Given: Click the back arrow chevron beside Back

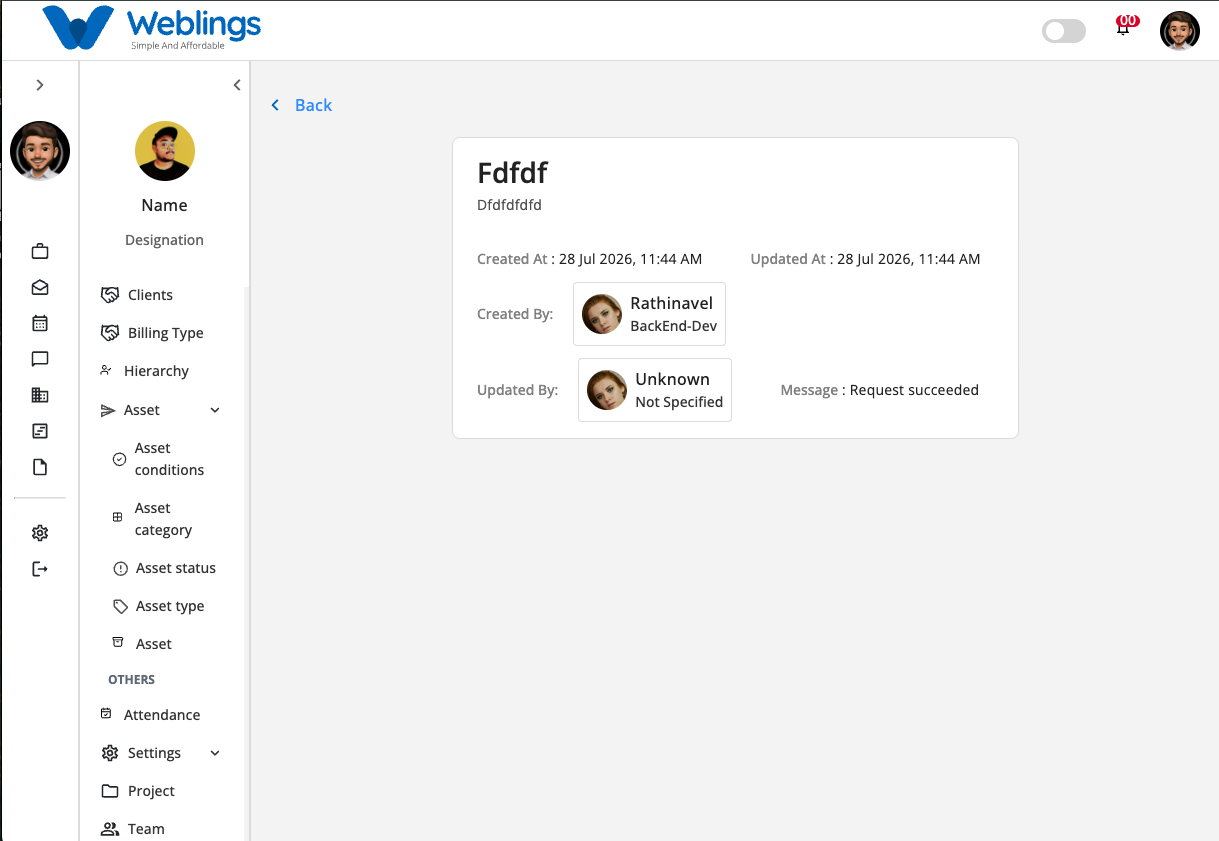Looking at the screenshot, I should pyautogui.click(x=276, y=105).
